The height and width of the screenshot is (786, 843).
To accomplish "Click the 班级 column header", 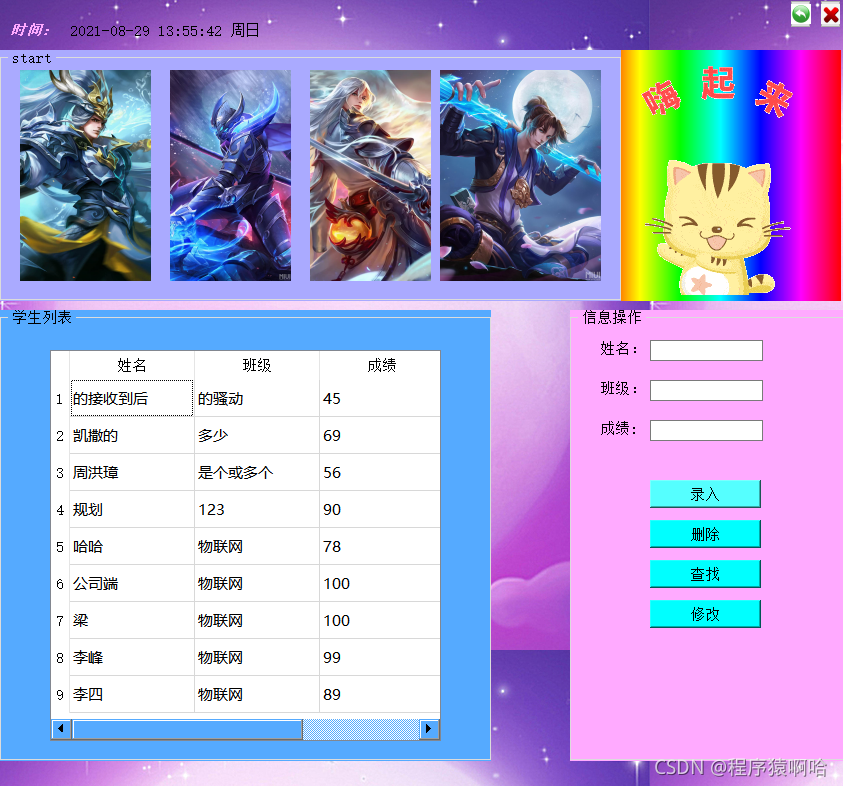I will (257, 365).
